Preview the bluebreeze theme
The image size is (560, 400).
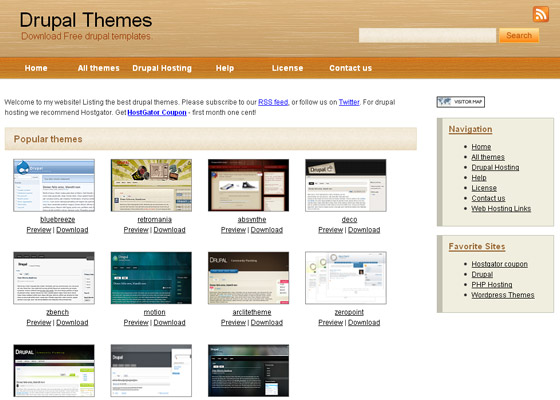tap(39, 230)
